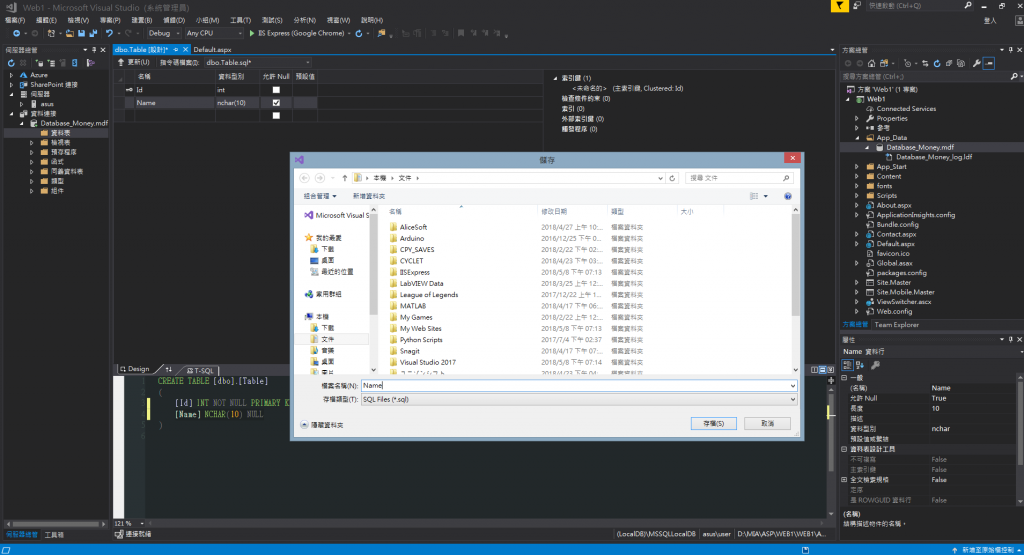Click the Server Explorer refresh icon
The height and width of the screenshot is (555, 1024).
tap(11, 63)
